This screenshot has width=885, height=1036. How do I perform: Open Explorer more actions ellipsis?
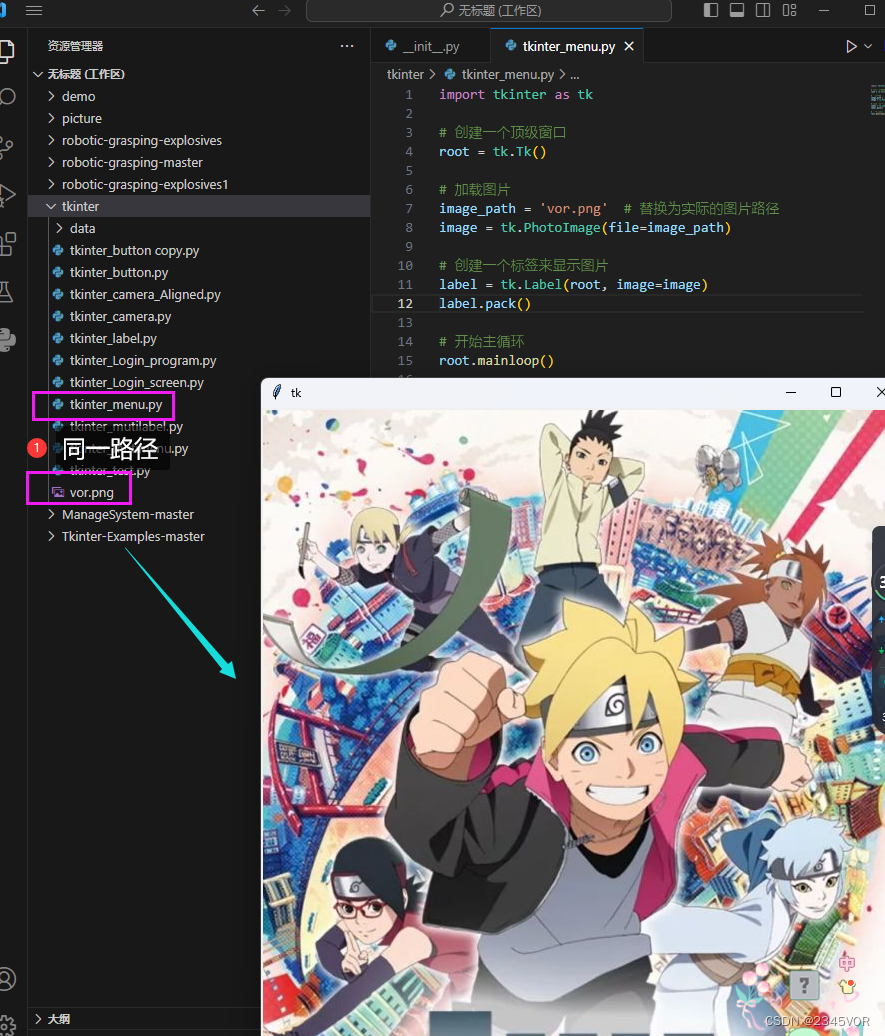(347, 46)
